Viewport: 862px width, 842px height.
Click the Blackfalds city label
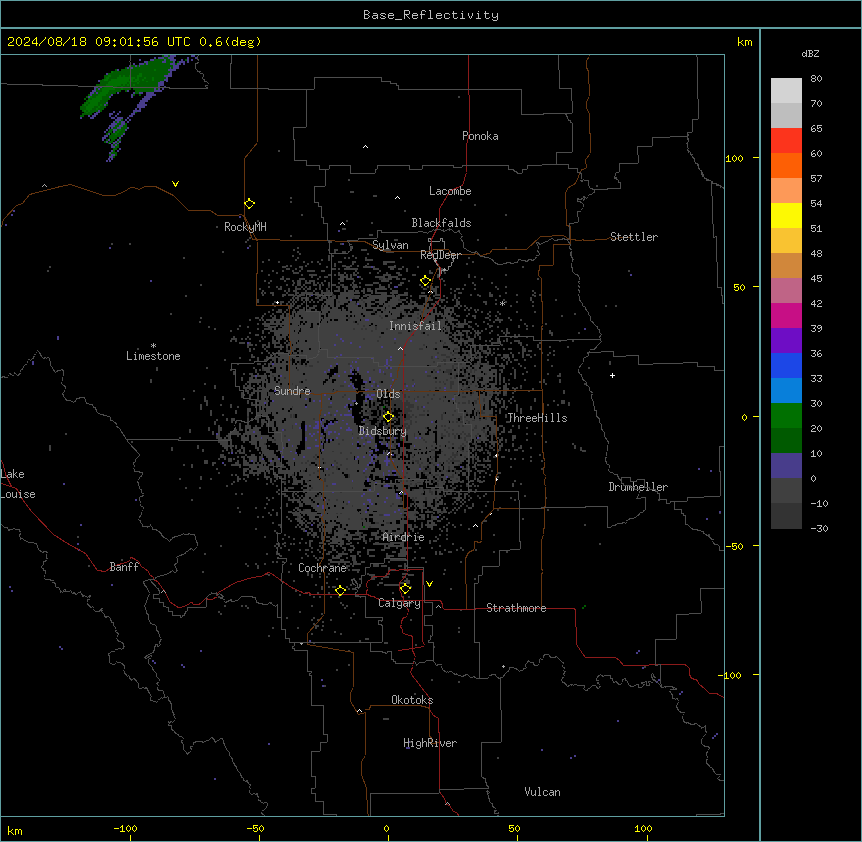pyautogui.click(x=441, y=223)
